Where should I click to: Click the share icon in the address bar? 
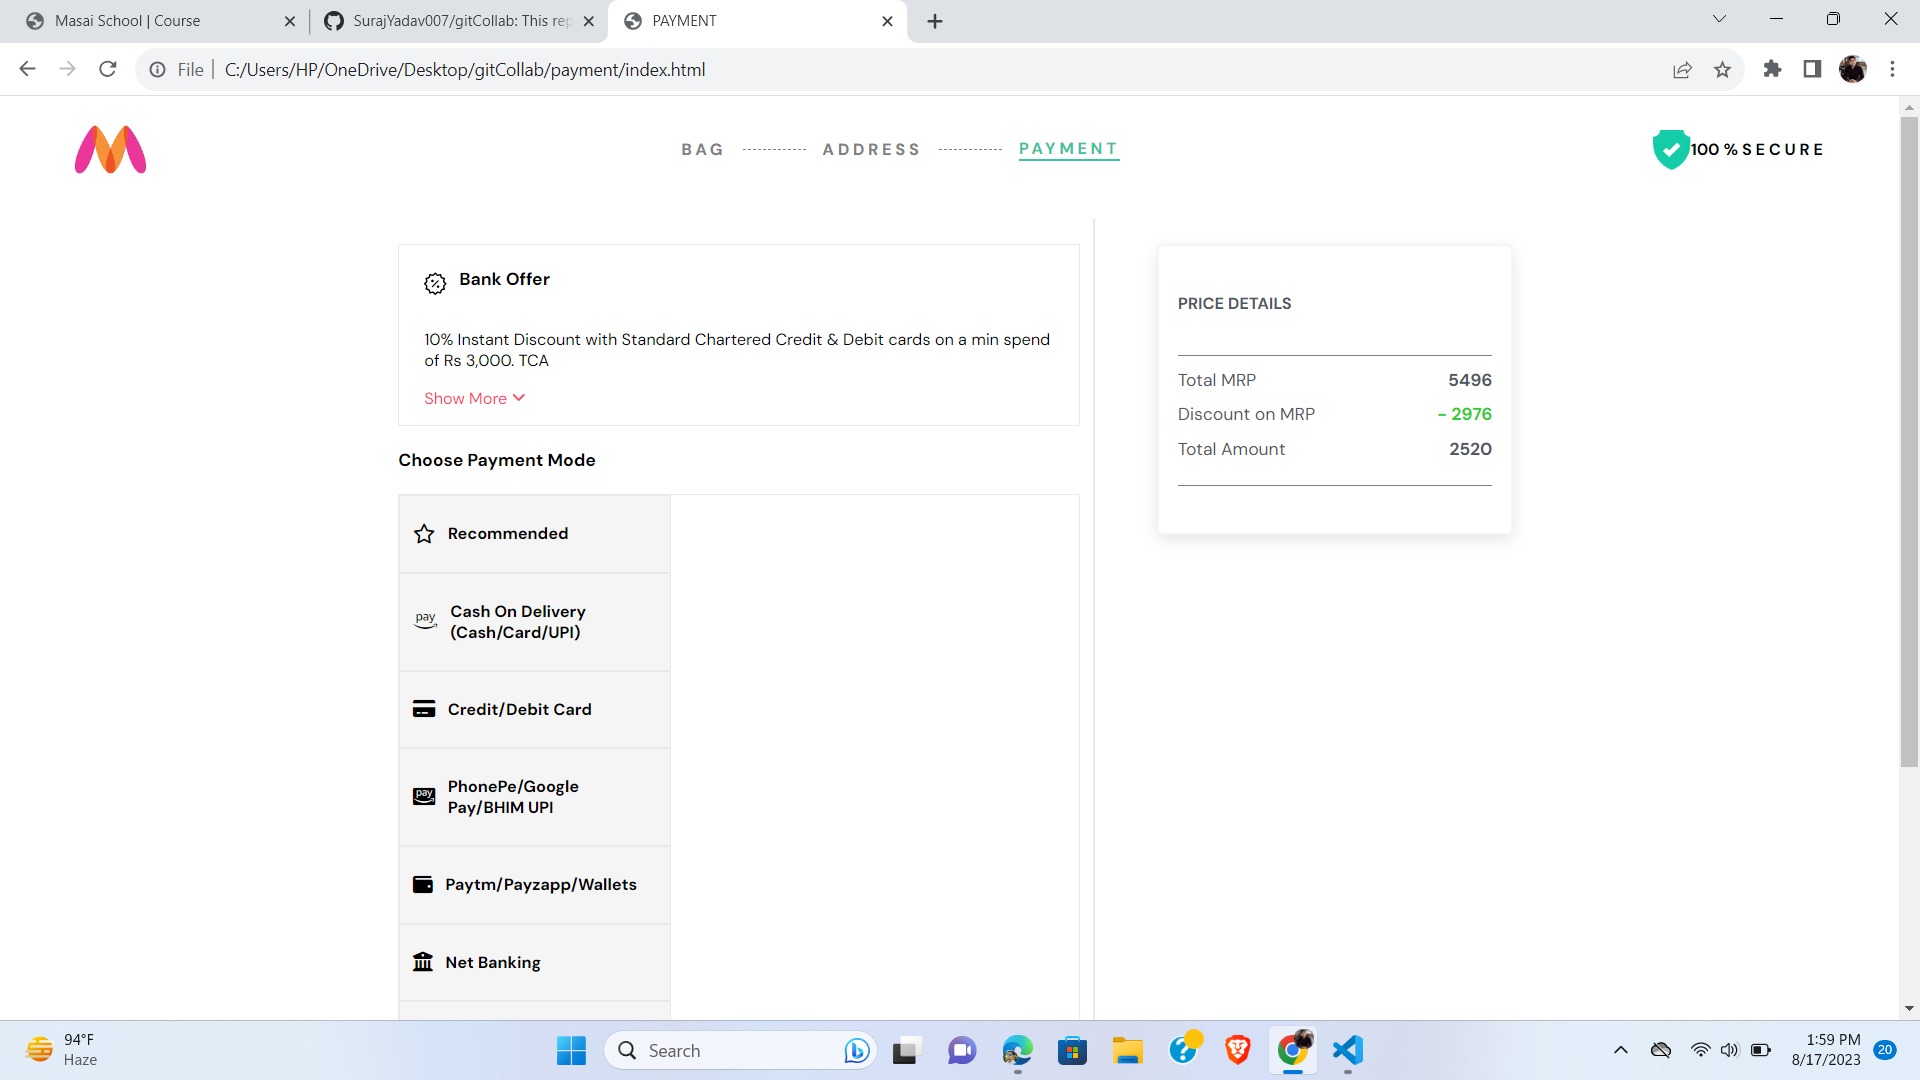(x=1683, y=69)
